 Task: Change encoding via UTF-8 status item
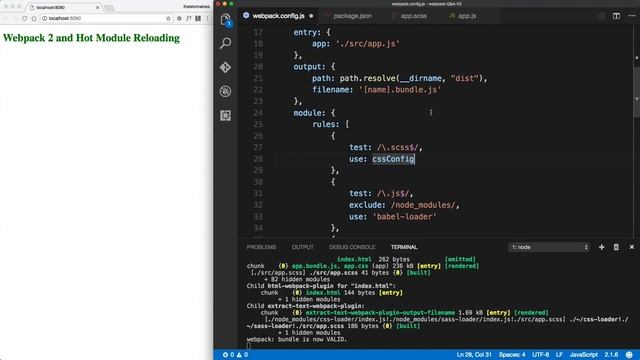[540, 355]
